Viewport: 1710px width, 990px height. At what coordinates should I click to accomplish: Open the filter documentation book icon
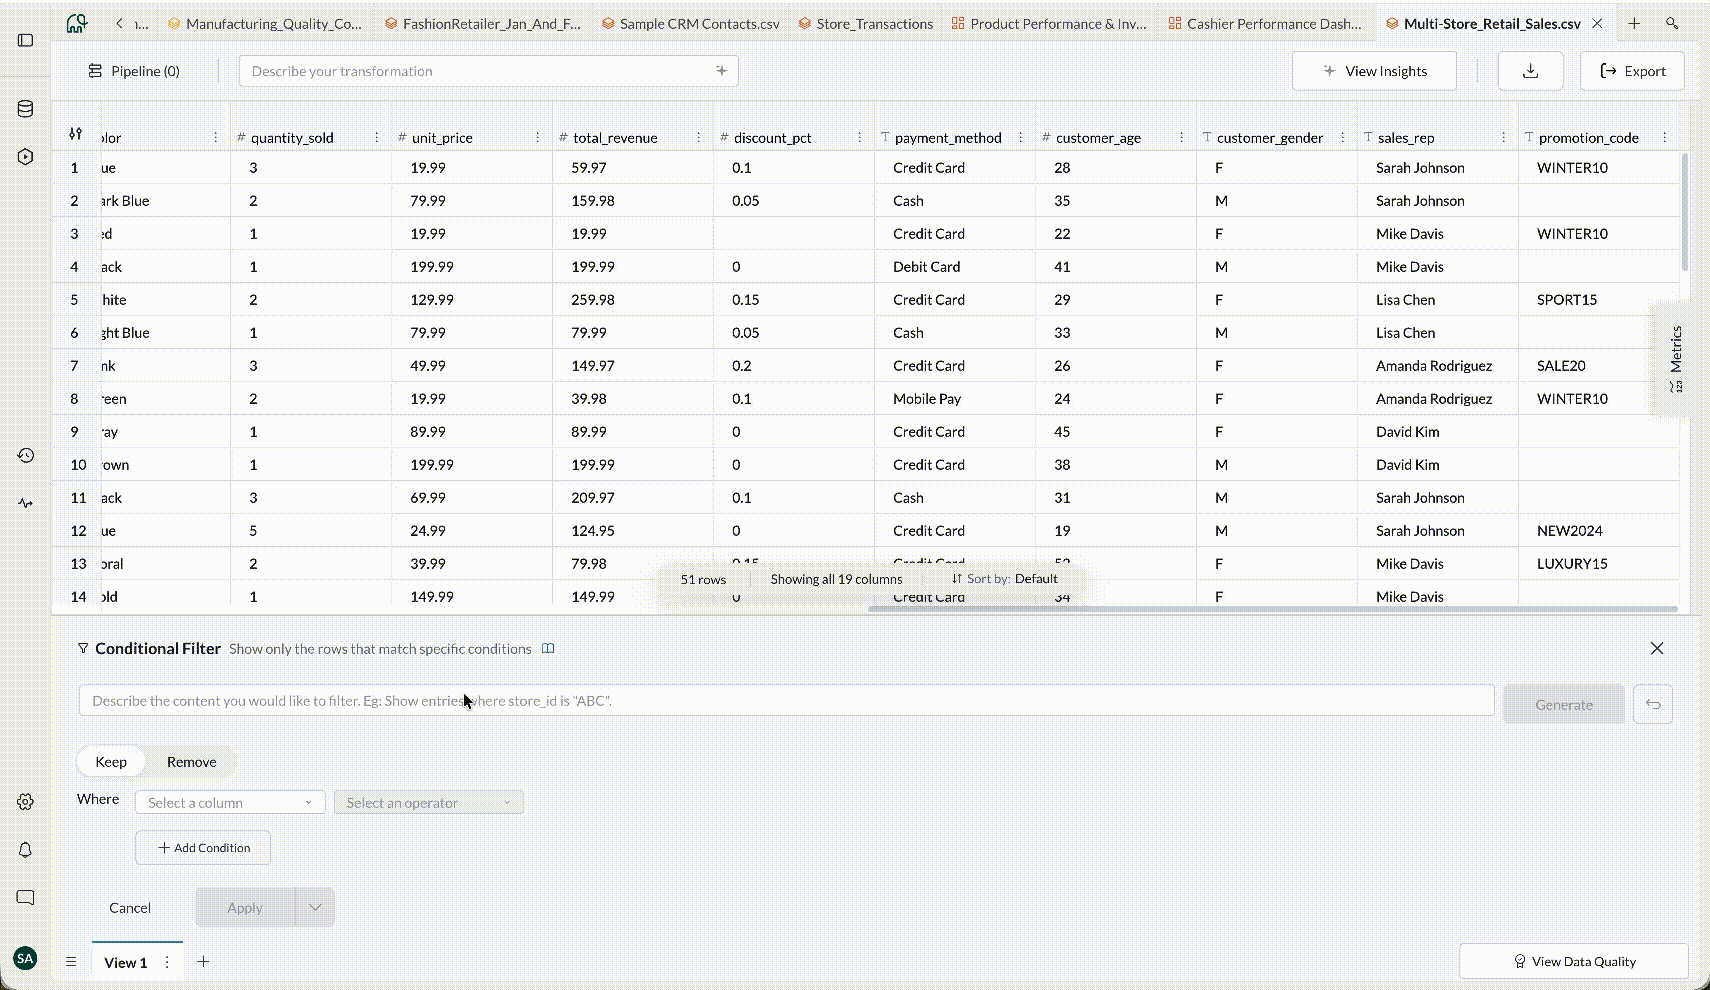coord(548,649)
